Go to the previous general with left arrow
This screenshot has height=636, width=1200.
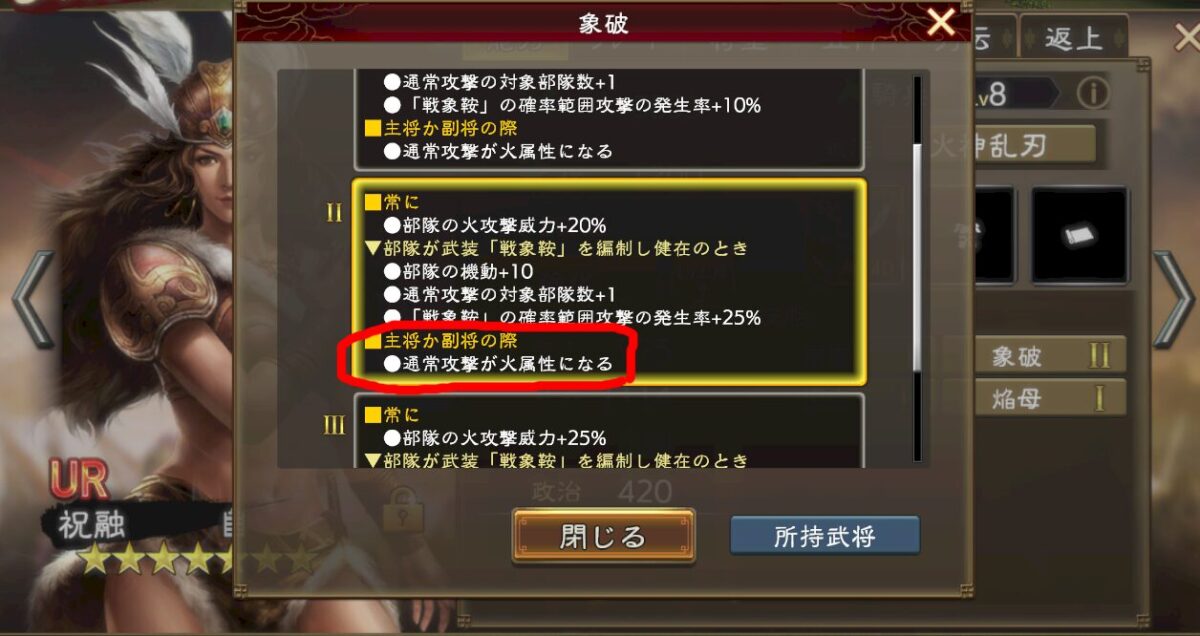coord(30,299)
